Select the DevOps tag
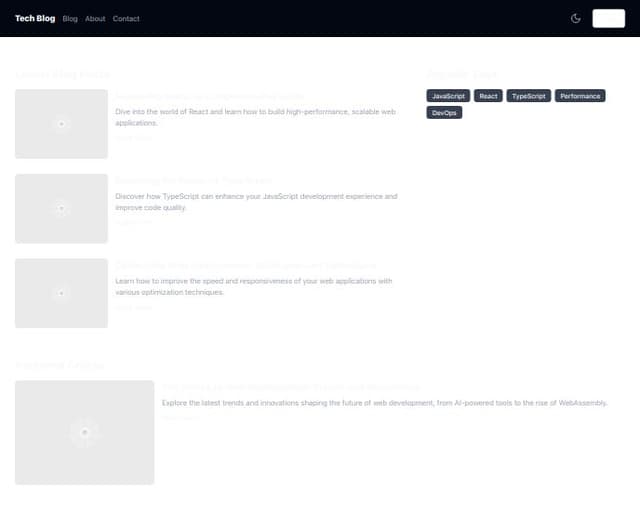The image size is (640, 515). click(444, 113)
